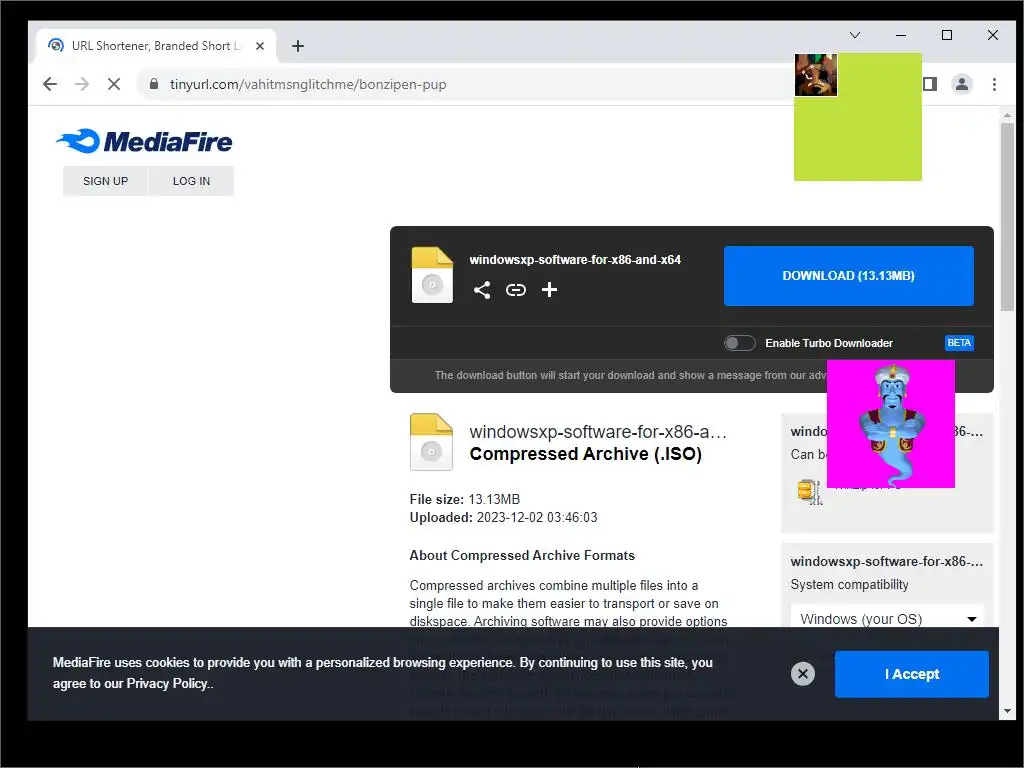Close the URL Shortener tab
Image resolution: width=1024 pixels, height=768 pixels.
pyautogui.click(x=260, y=46)
